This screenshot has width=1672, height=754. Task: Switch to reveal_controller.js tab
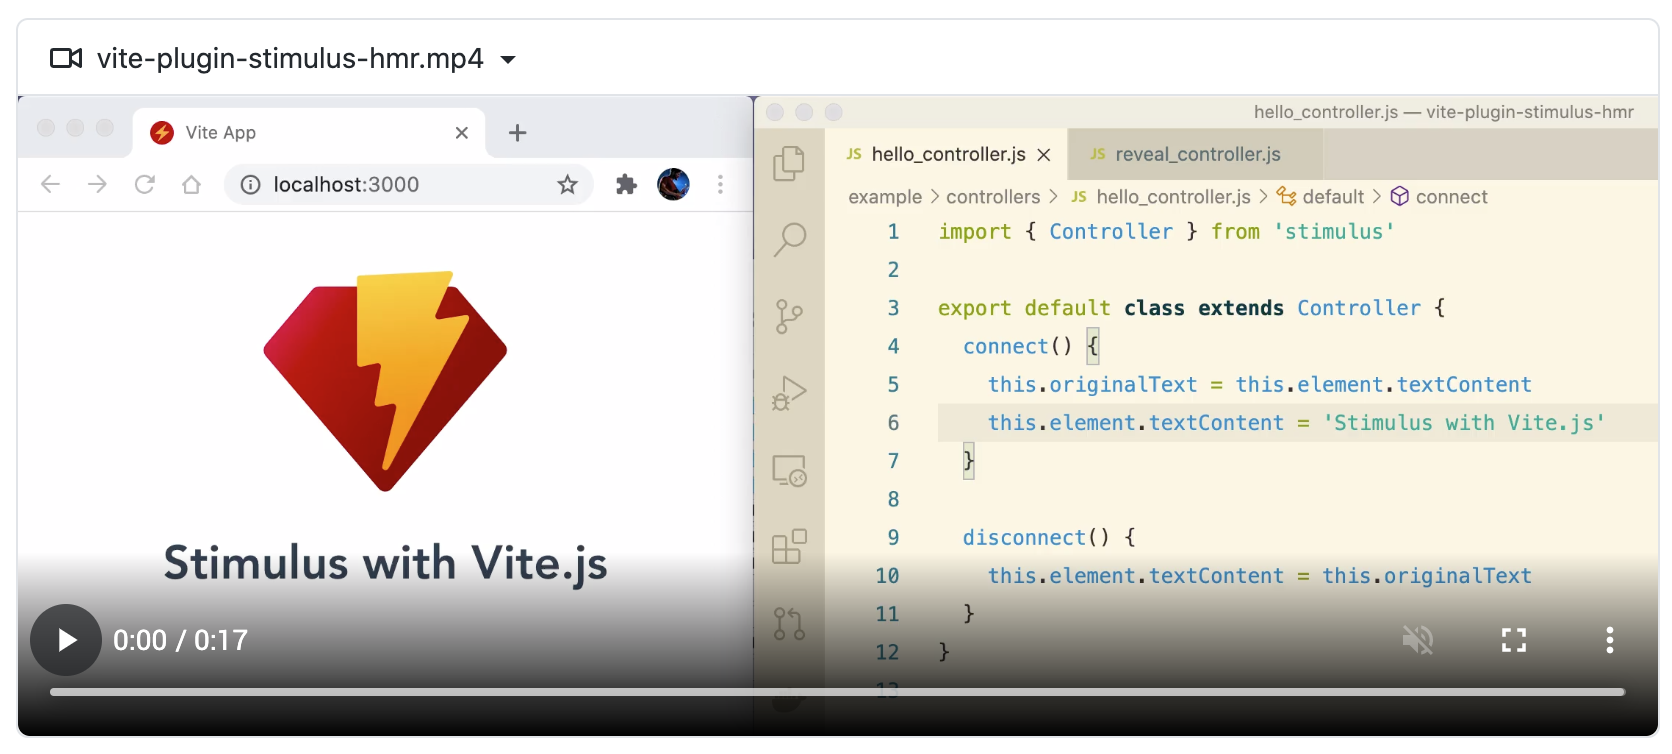(x=1196, y=154)
